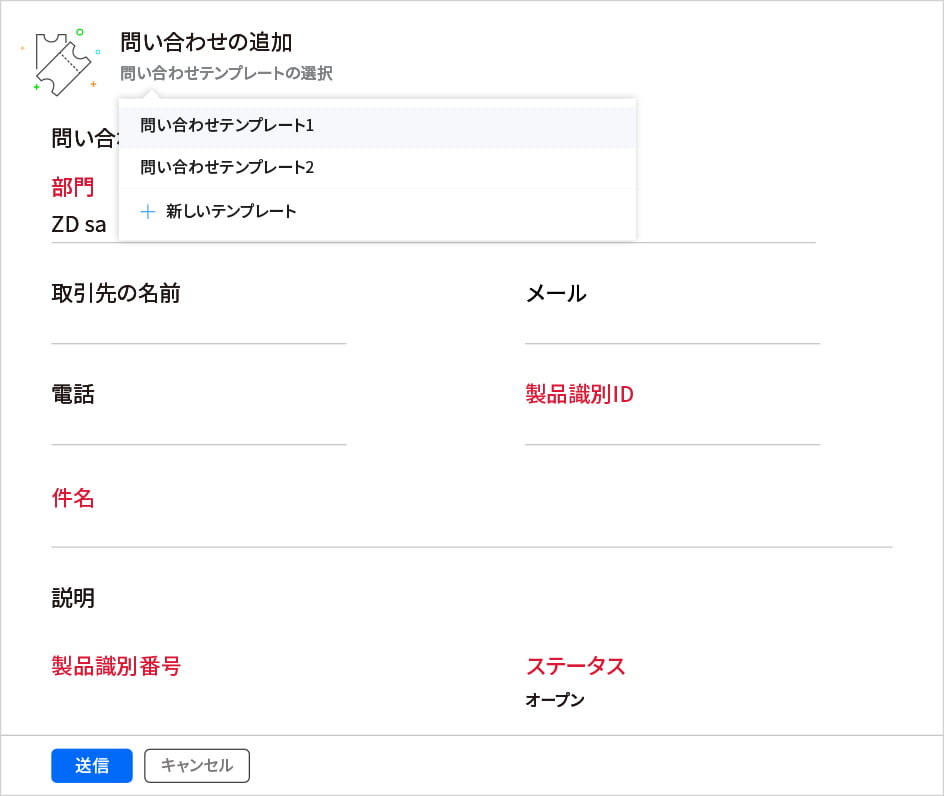Viewport: 944px width, 796px height.
Task: Click the 説明 field label
Action: [x=73, y=598]
